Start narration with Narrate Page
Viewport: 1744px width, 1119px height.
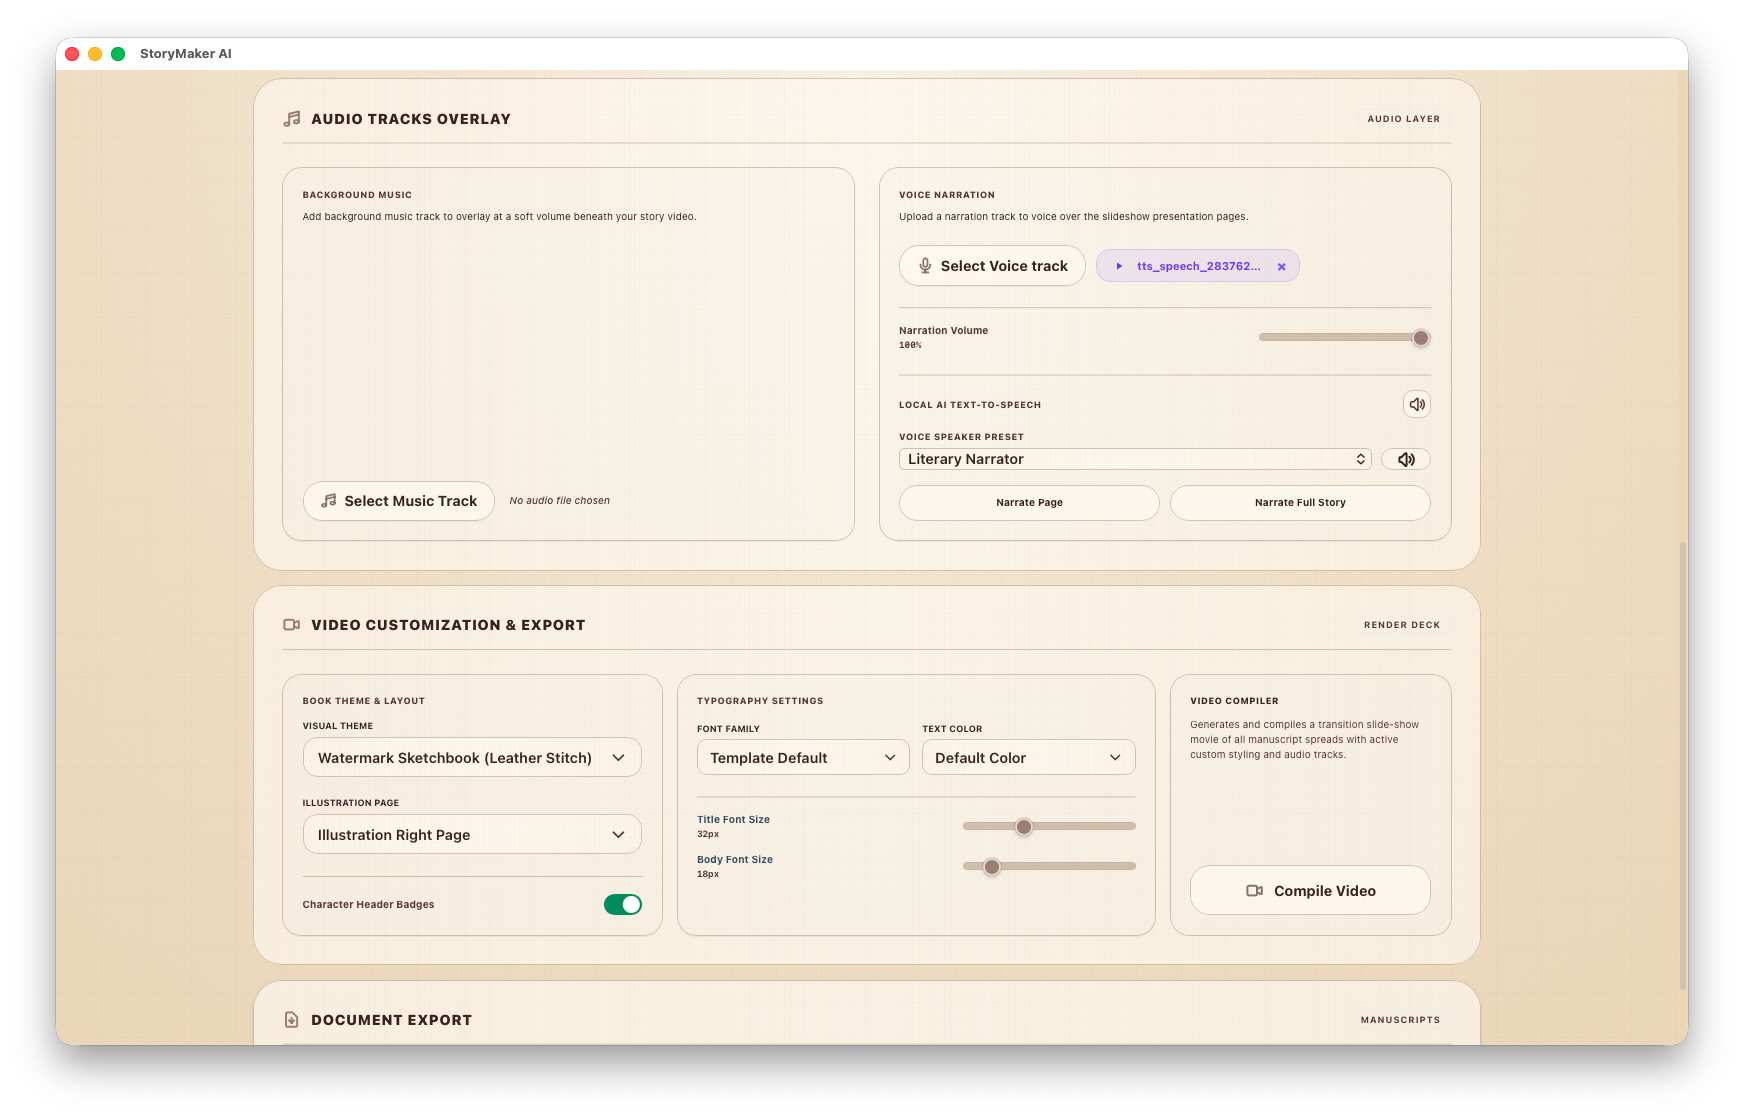point(1029,503)
